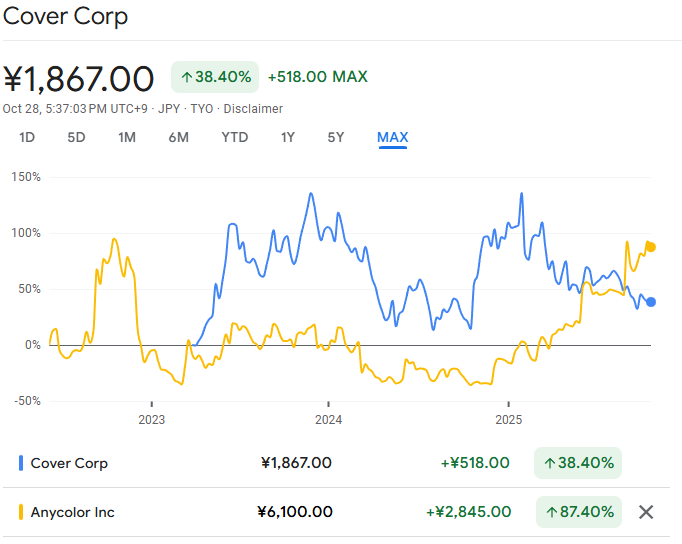
Task: Click the -50% axis label
Action: 27,401
